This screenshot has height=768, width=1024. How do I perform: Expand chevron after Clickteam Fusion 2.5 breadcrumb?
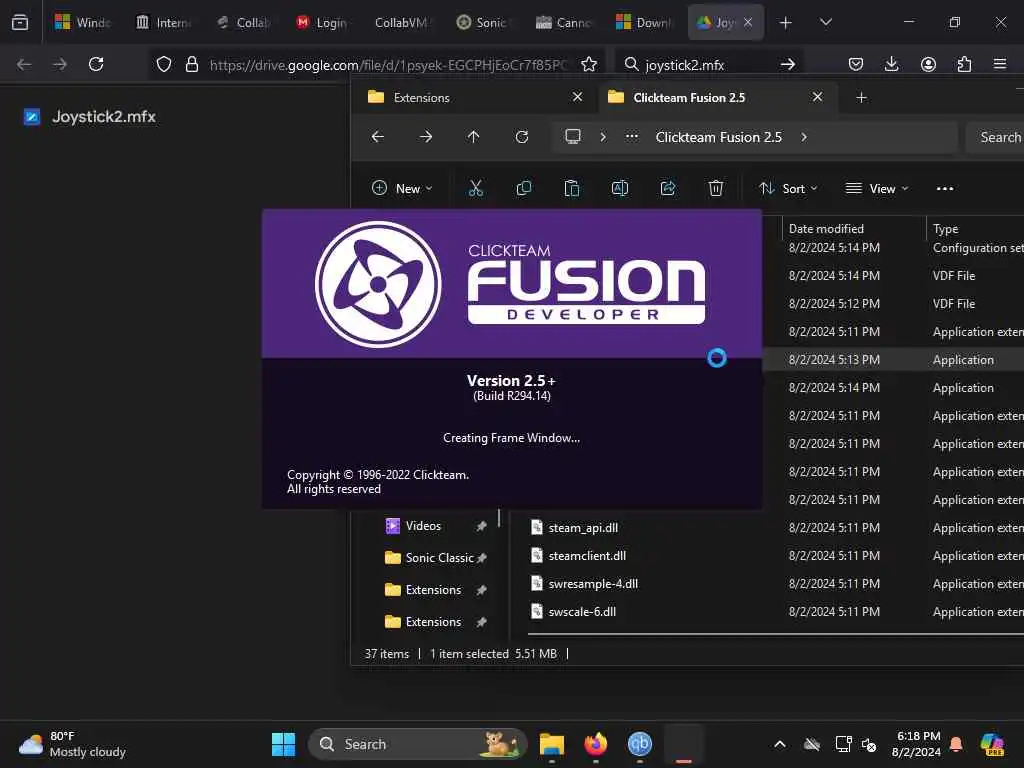coord(804,137)
